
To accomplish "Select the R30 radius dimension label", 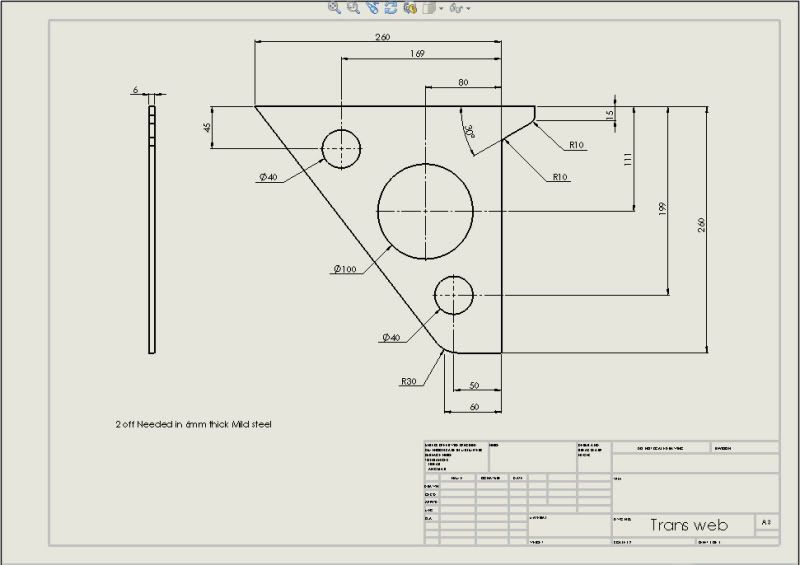I will [408, 381].
